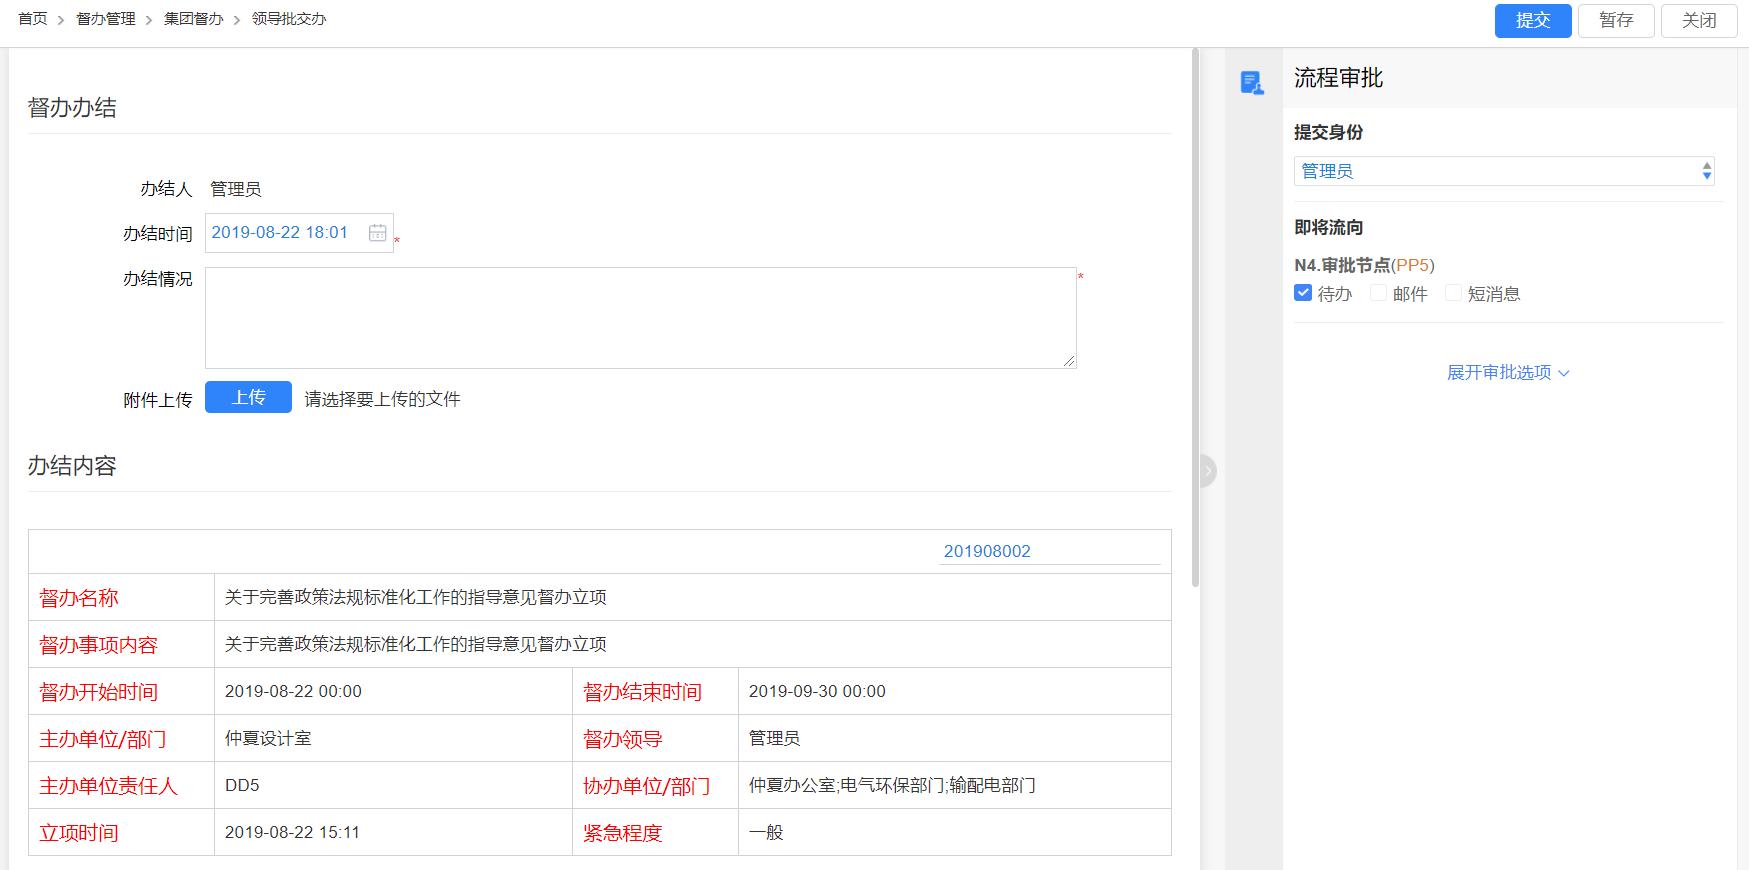Viewport: 1749px width, 870px height.
Task: Click the 201908002 number field
Action: (1049, 551)
